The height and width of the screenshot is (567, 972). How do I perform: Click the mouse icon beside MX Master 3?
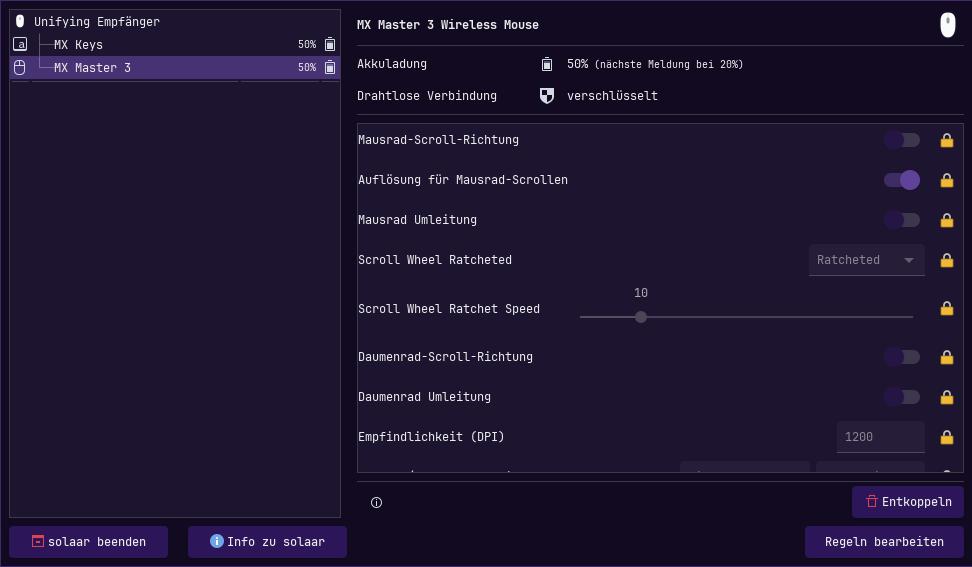(20, 67)
